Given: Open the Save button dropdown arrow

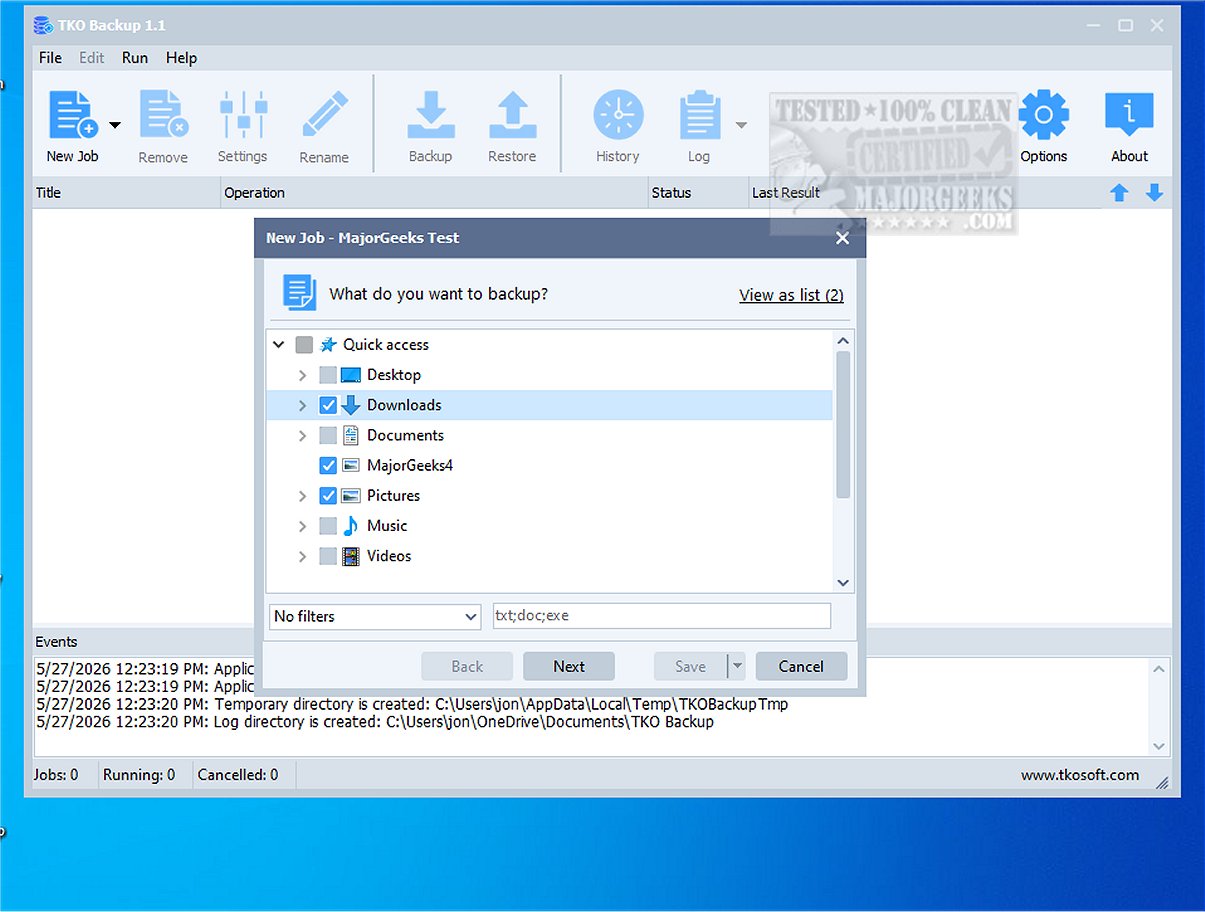Looking at the screenshot, I should pos(737,666).
